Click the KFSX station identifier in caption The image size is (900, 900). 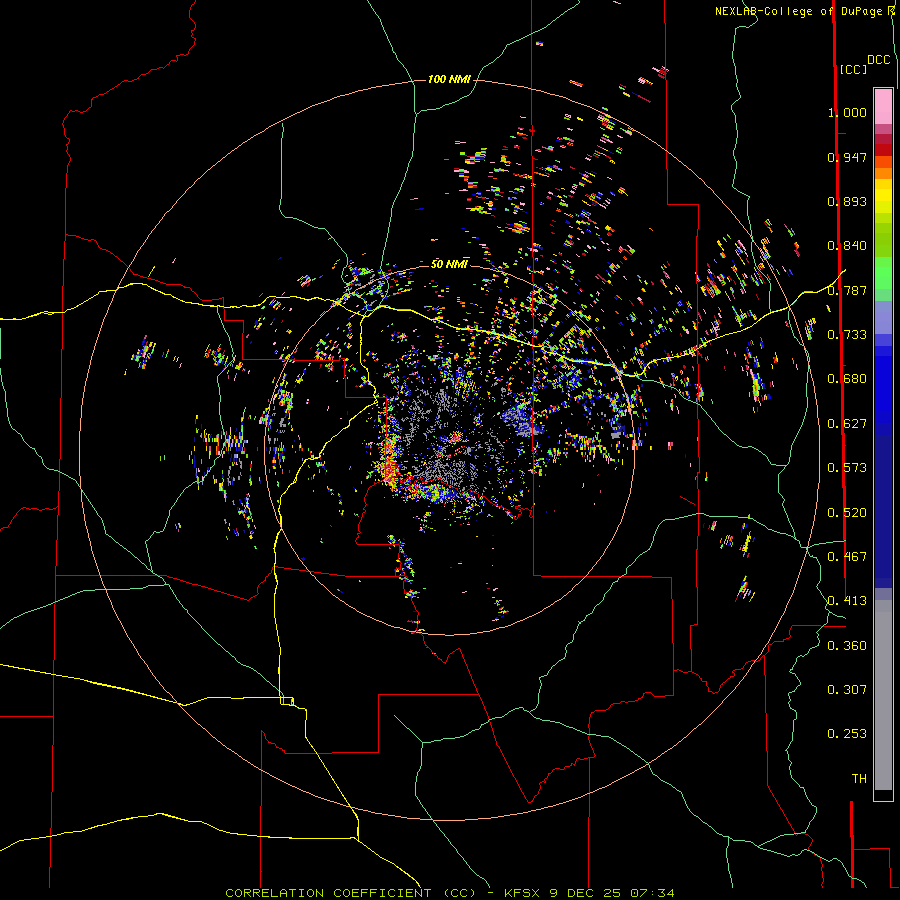(x=522, y=893)
